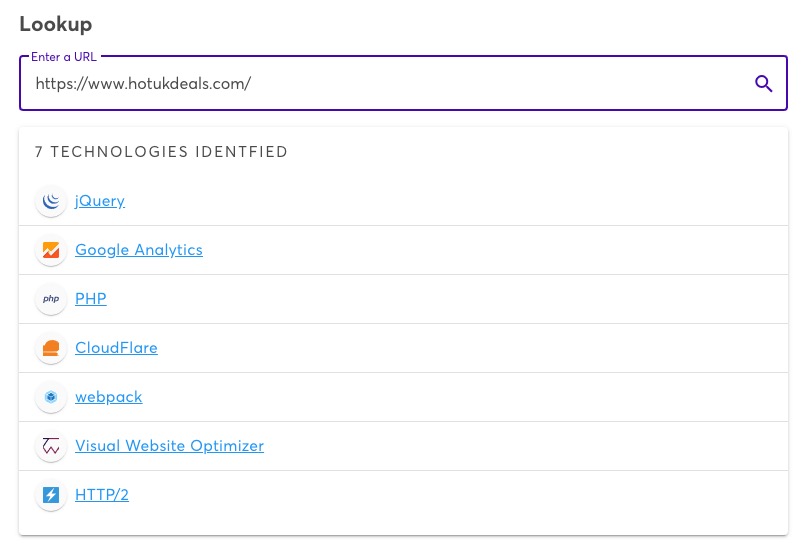This screenshot has height=554, width=806.
Task: Click the CloudFlare orange cloud icon
Action: 51,348
